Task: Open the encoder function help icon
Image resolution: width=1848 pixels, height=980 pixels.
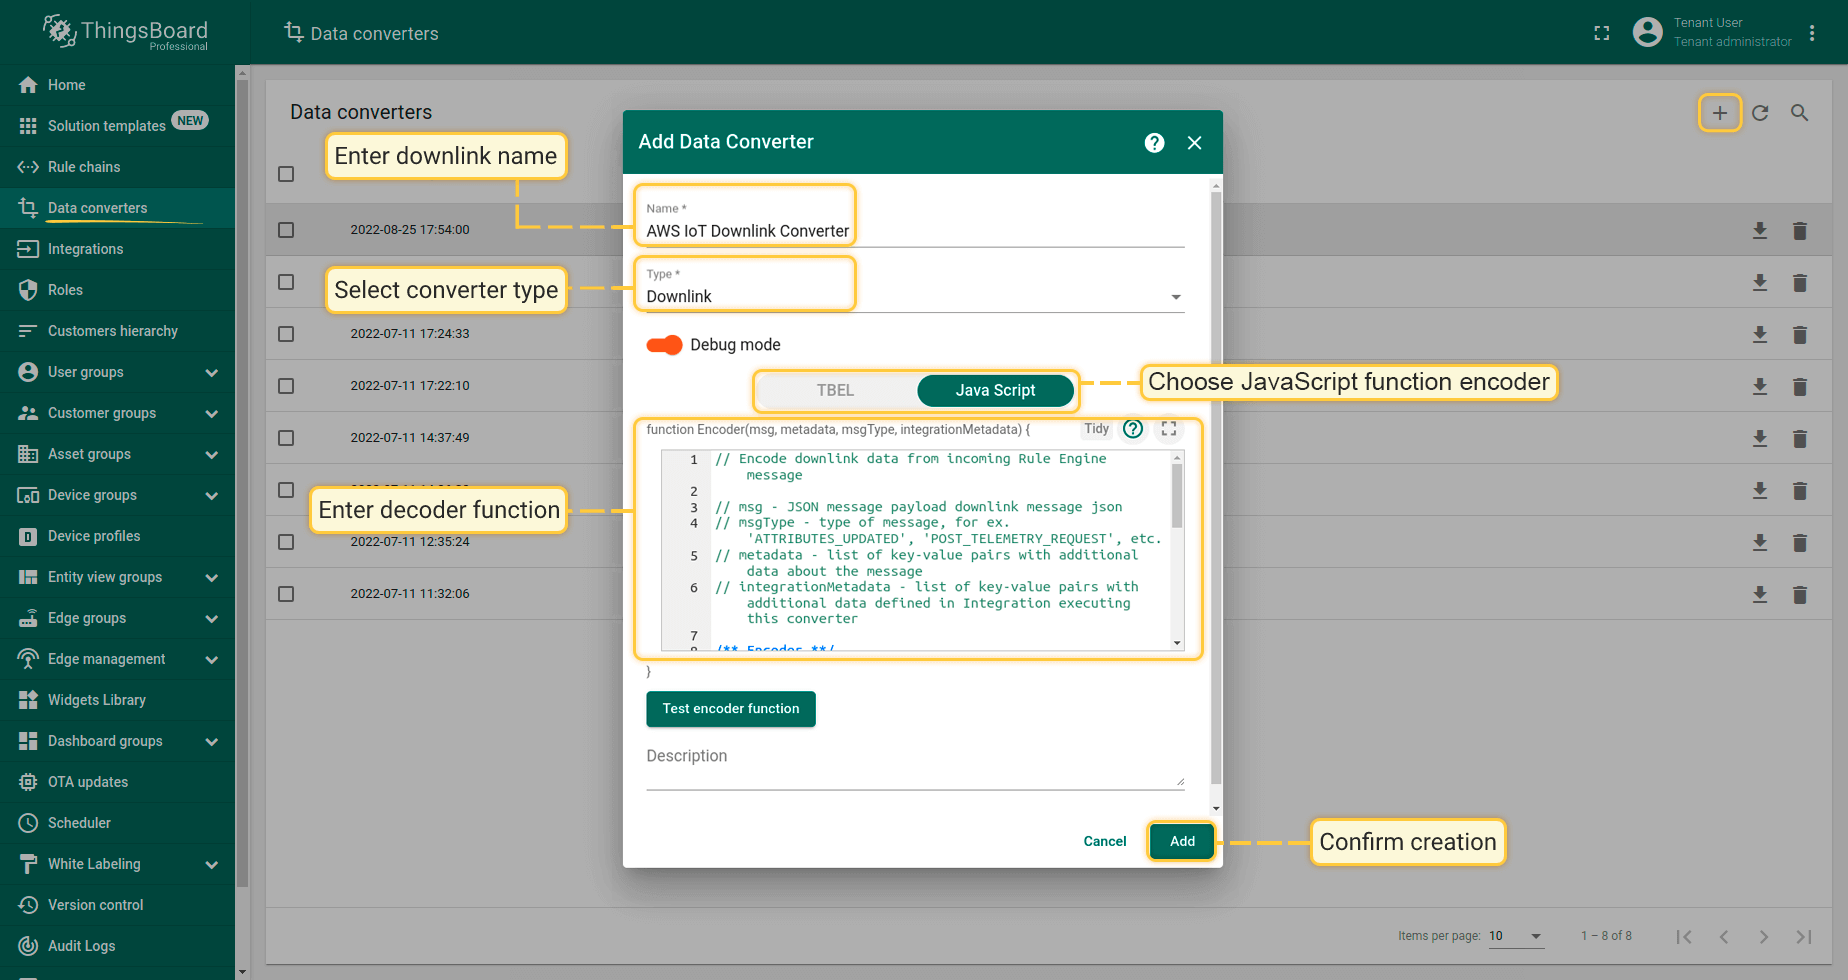Action: point(1133,429)
